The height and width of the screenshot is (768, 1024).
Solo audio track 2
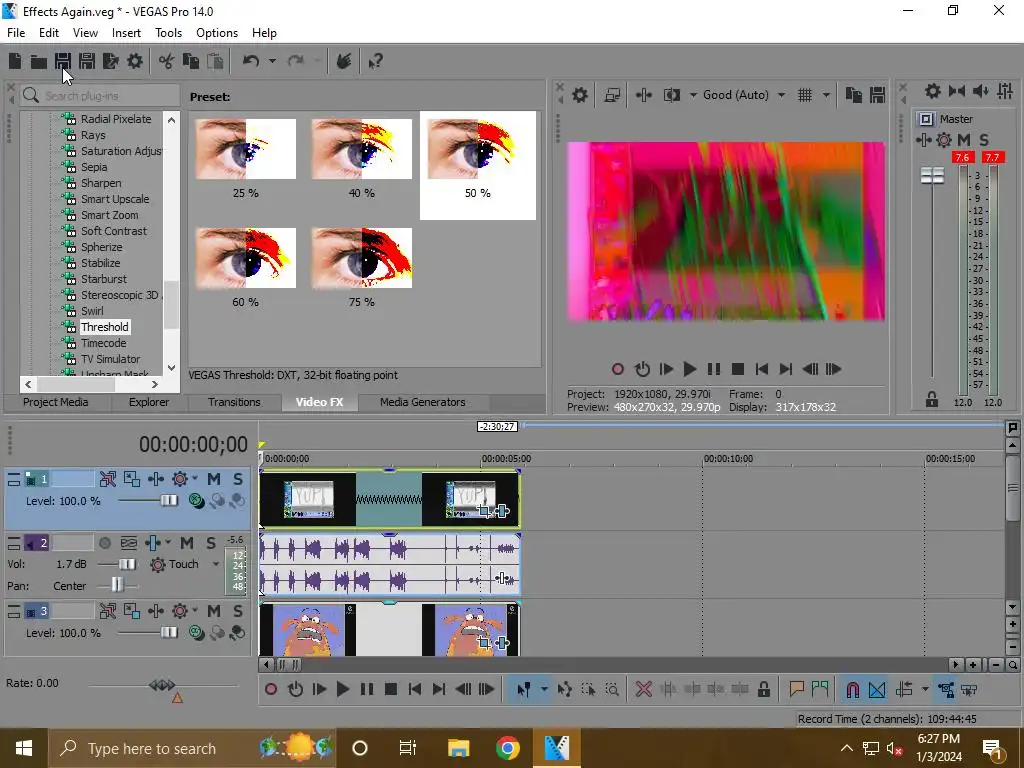pos(211,543)
